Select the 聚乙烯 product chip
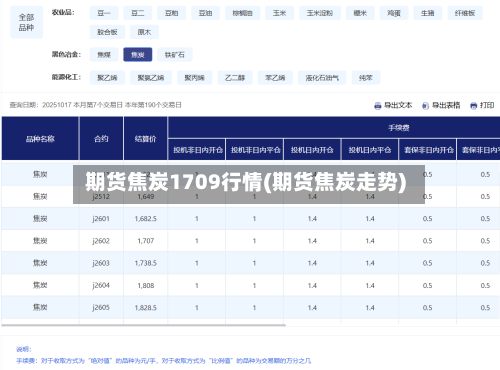Viewport: 500px width, 370px height. 107,78
